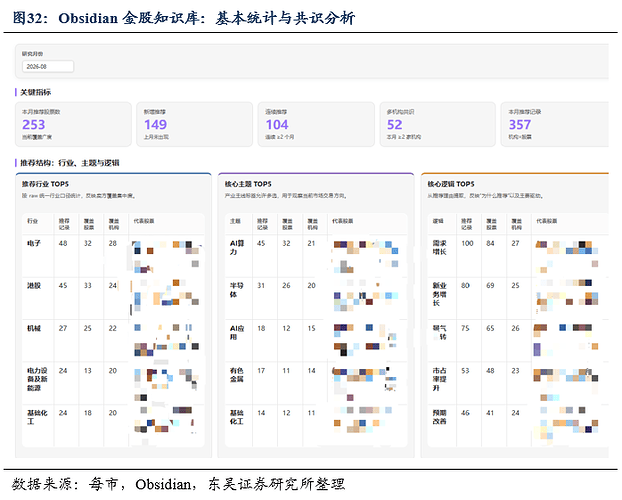
Task: Click the 核心逻辑 TOP5 panel title
Action: tap(451, 184)
